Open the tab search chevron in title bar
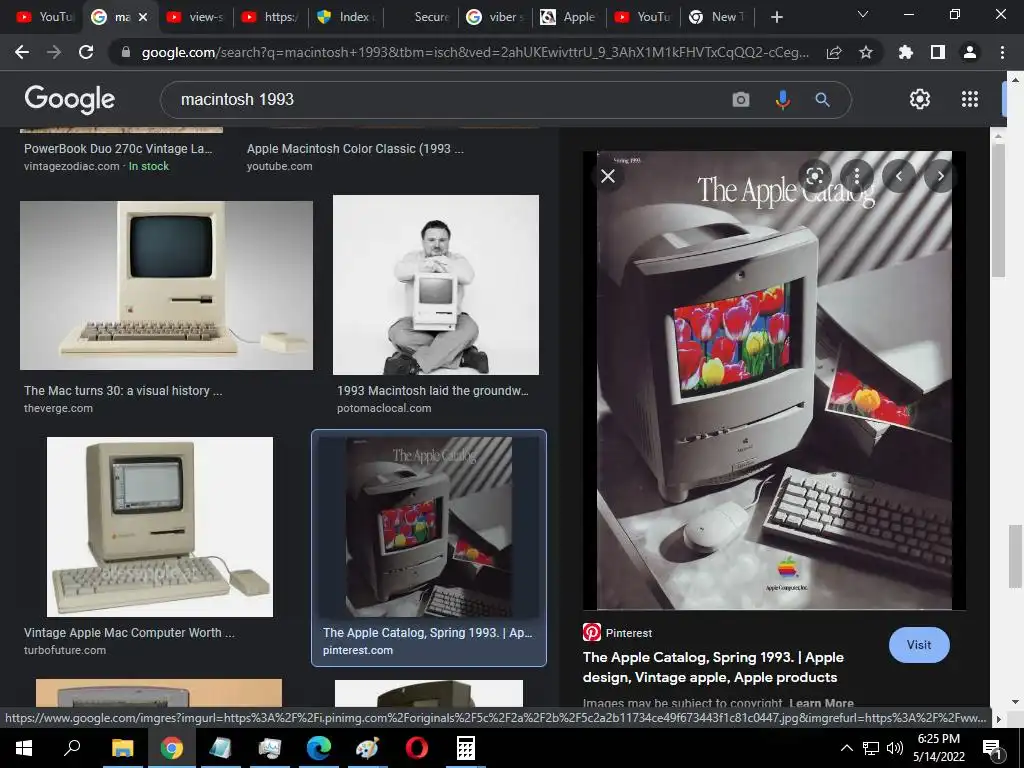The image size is (1024, 768). pos(863,15)
